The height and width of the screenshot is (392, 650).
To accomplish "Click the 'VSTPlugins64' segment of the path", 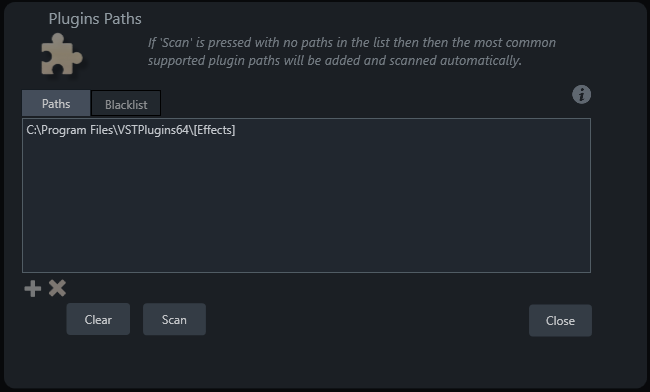I will [153, 130].
